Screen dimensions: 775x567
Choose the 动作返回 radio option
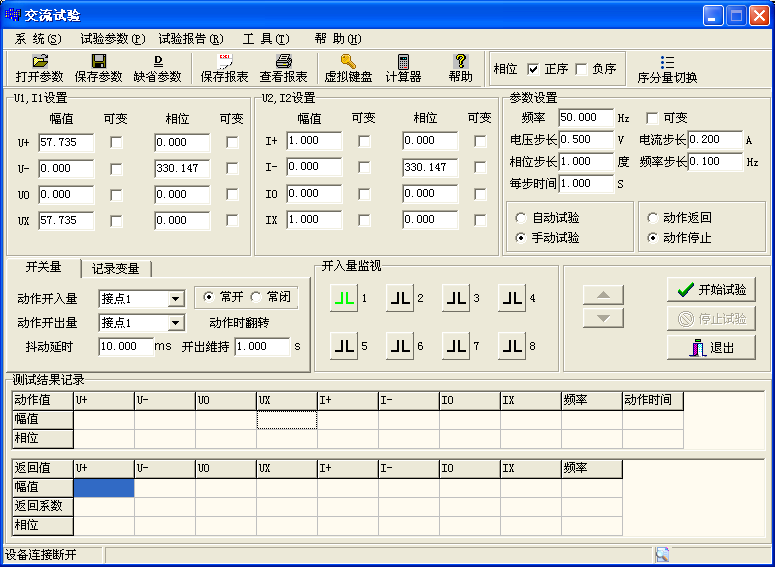[x=653, y=217]
